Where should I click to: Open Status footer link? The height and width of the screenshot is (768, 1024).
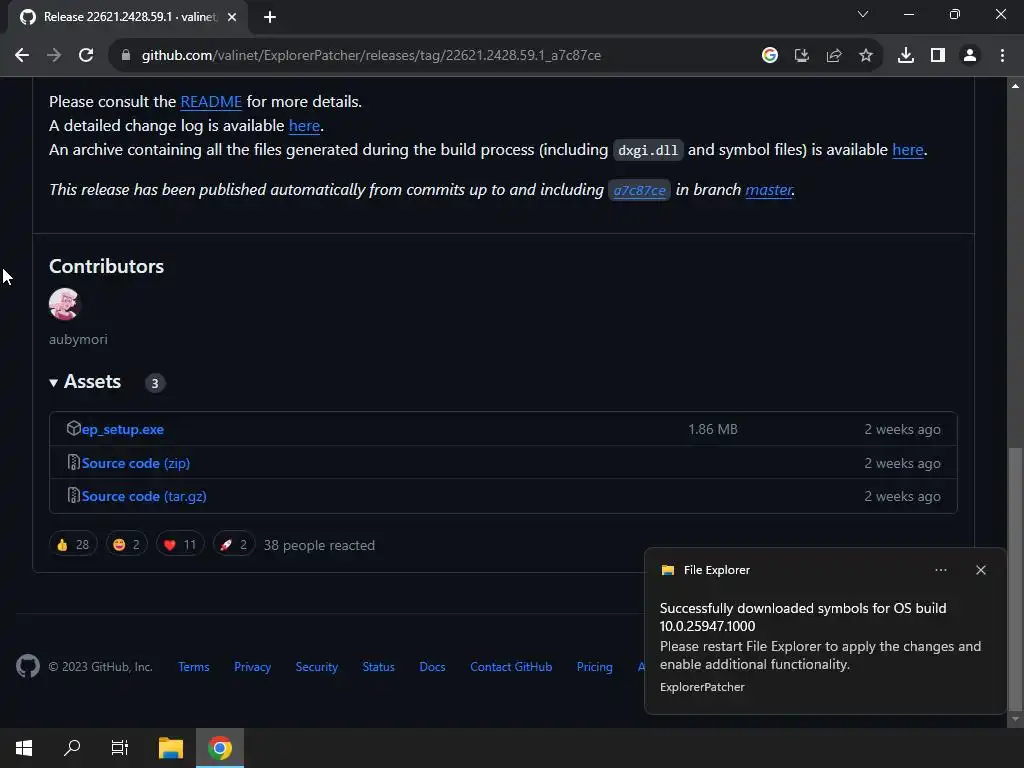[379, 667]
